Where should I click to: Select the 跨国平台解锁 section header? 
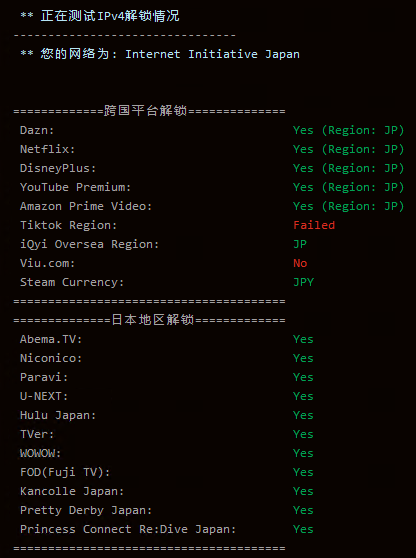[145, 111]
